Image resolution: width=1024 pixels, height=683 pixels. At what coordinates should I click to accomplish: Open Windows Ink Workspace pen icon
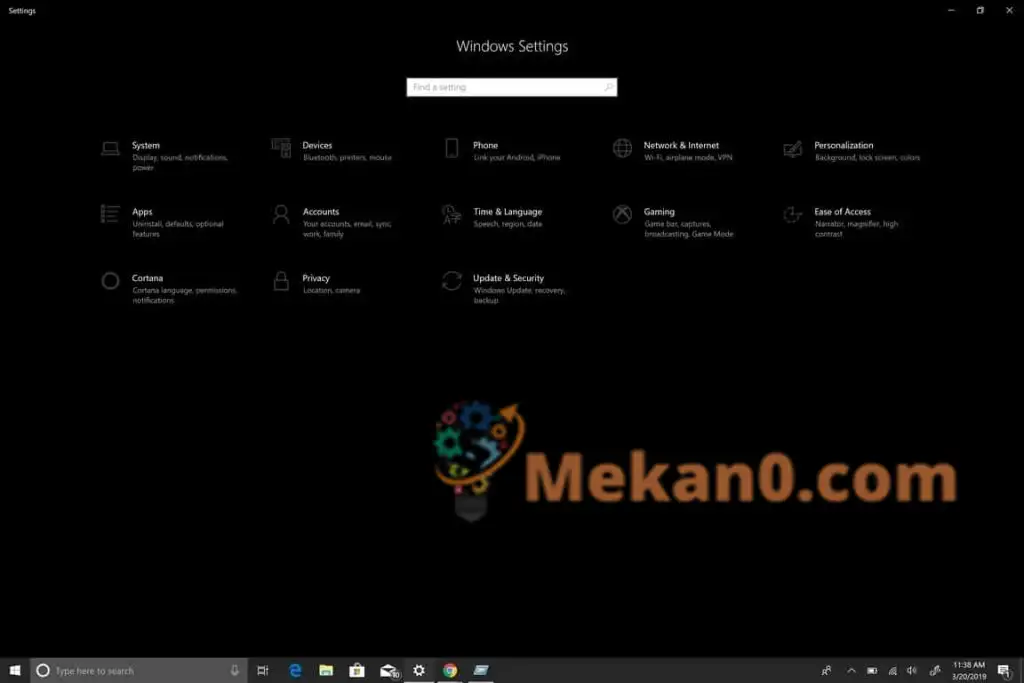click(935, 671)
